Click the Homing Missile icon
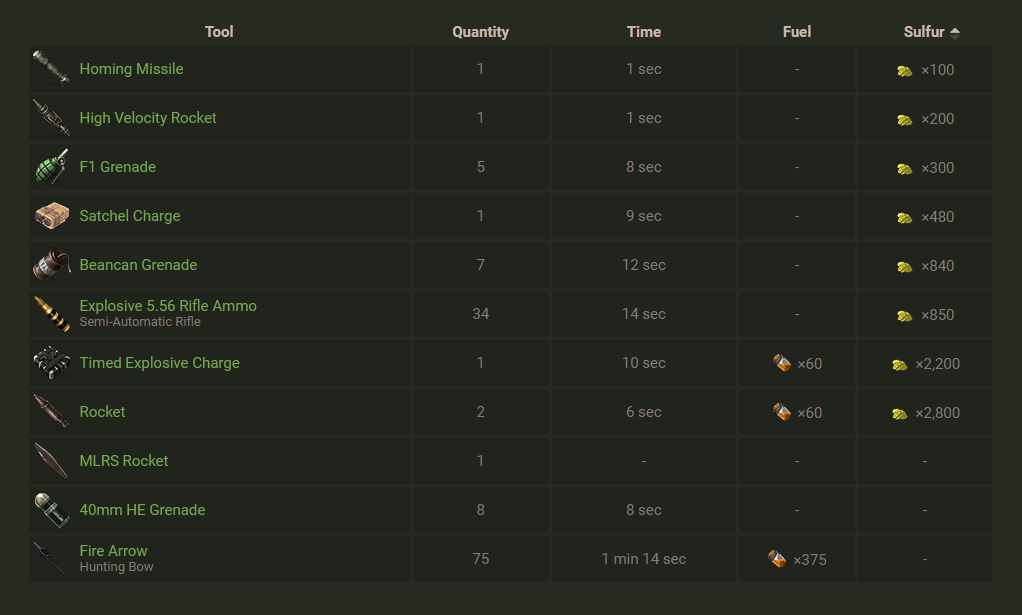 point(50,69)
